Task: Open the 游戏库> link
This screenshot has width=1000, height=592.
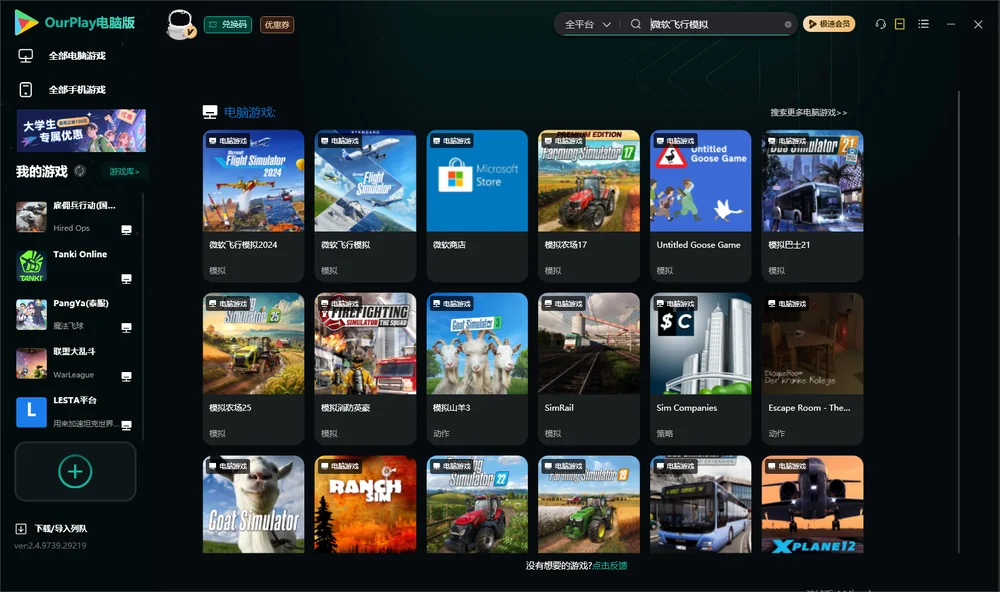Action: (124, 172)
